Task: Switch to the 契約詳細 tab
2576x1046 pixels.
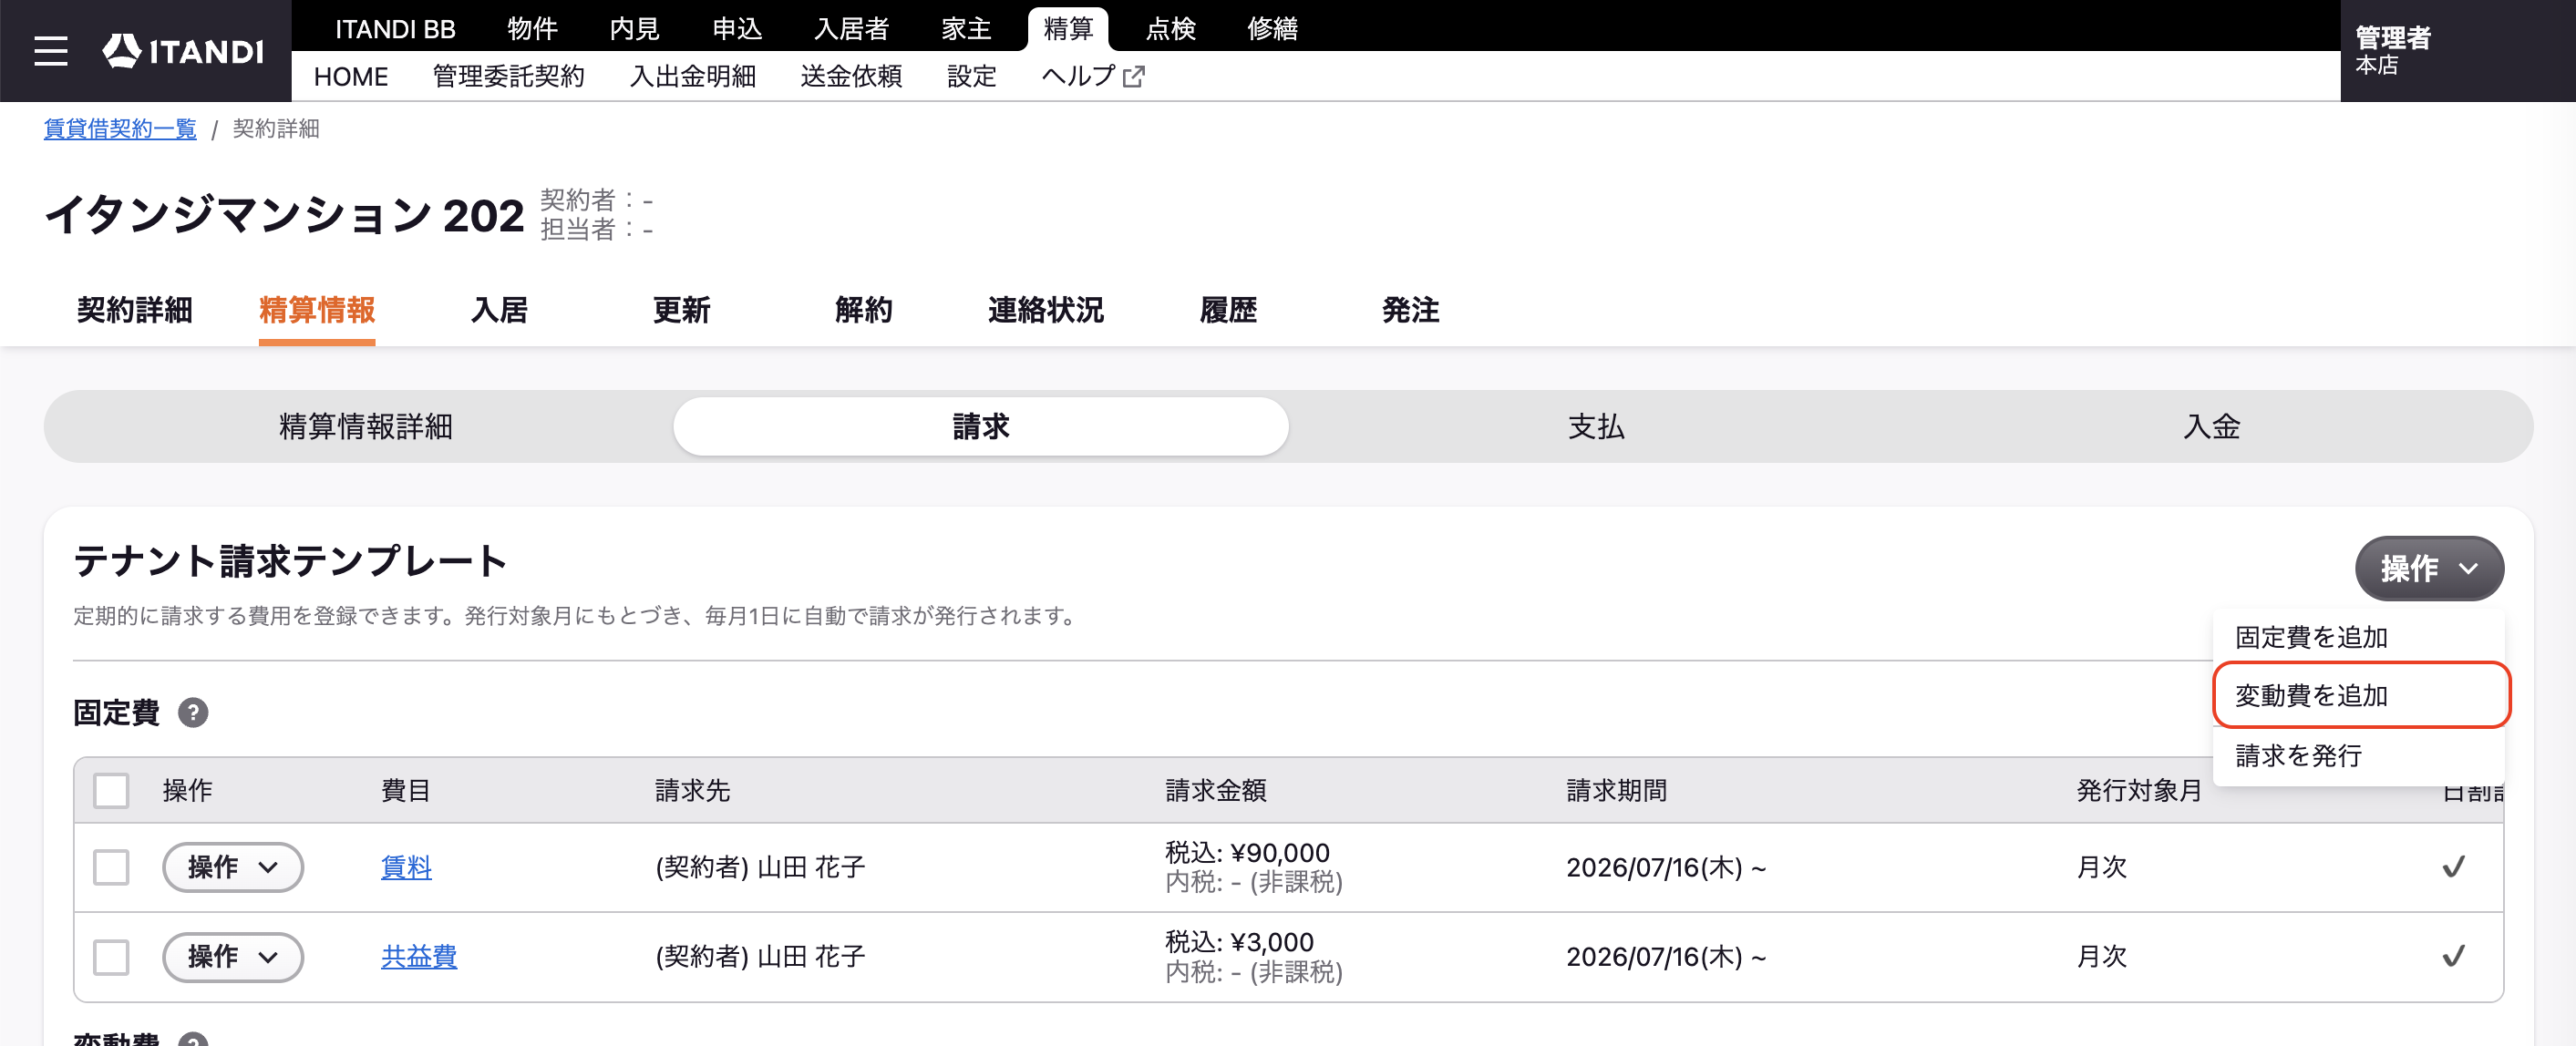Action: coord(134,310)
